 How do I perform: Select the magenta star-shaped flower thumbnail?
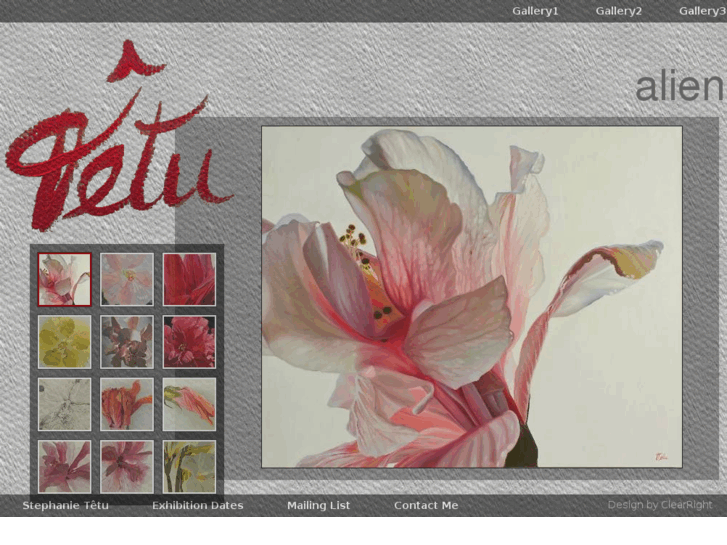127,467
